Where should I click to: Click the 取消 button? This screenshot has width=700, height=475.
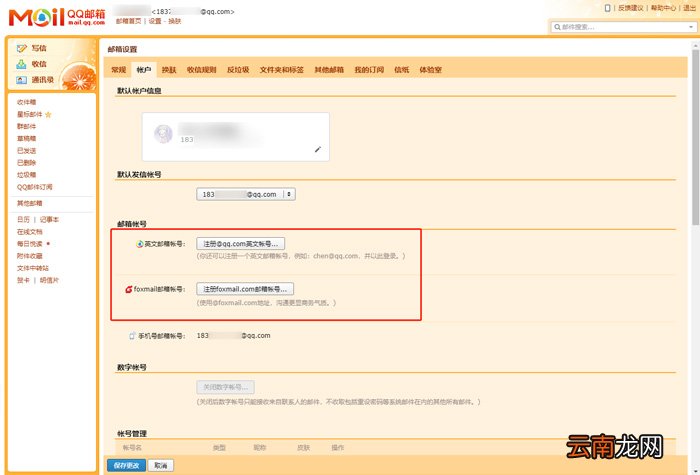coord(161,466)
